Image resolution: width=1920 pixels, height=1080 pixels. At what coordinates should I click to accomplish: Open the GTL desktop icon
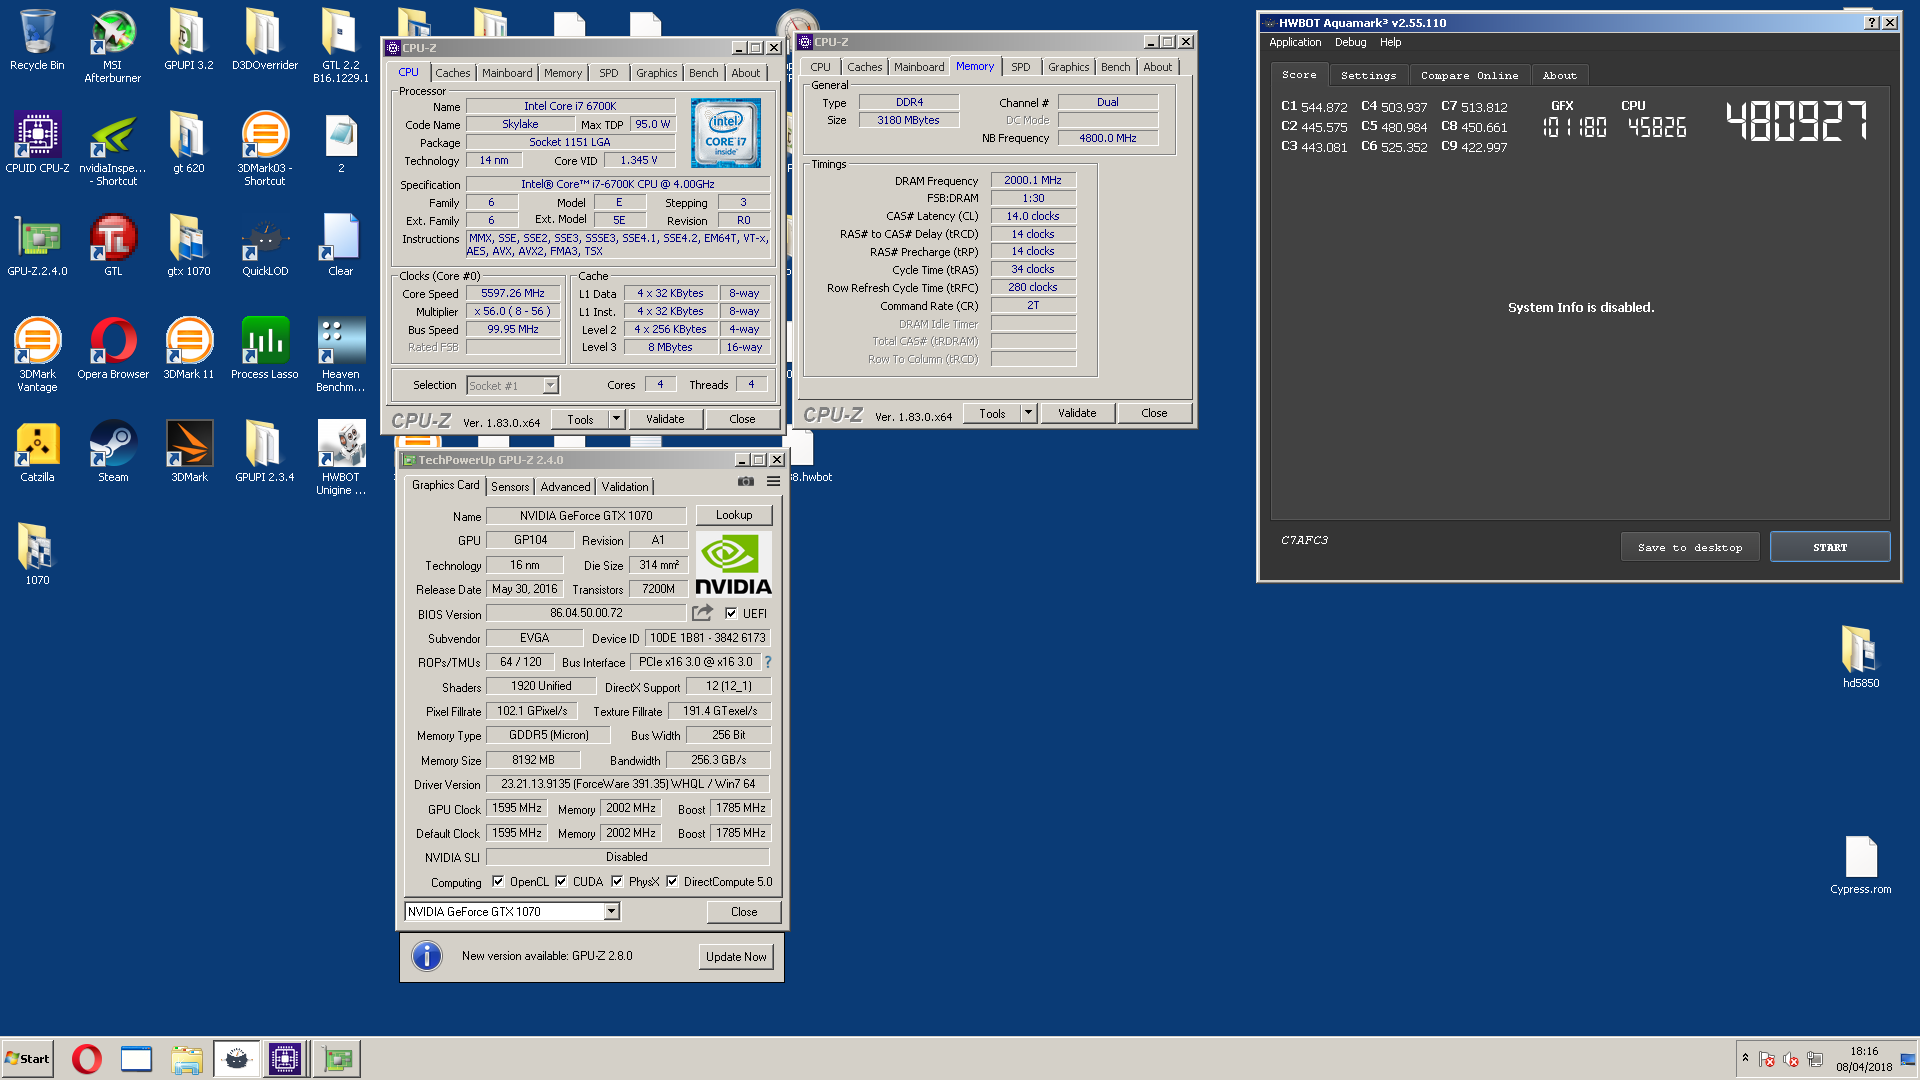[113, 245]
